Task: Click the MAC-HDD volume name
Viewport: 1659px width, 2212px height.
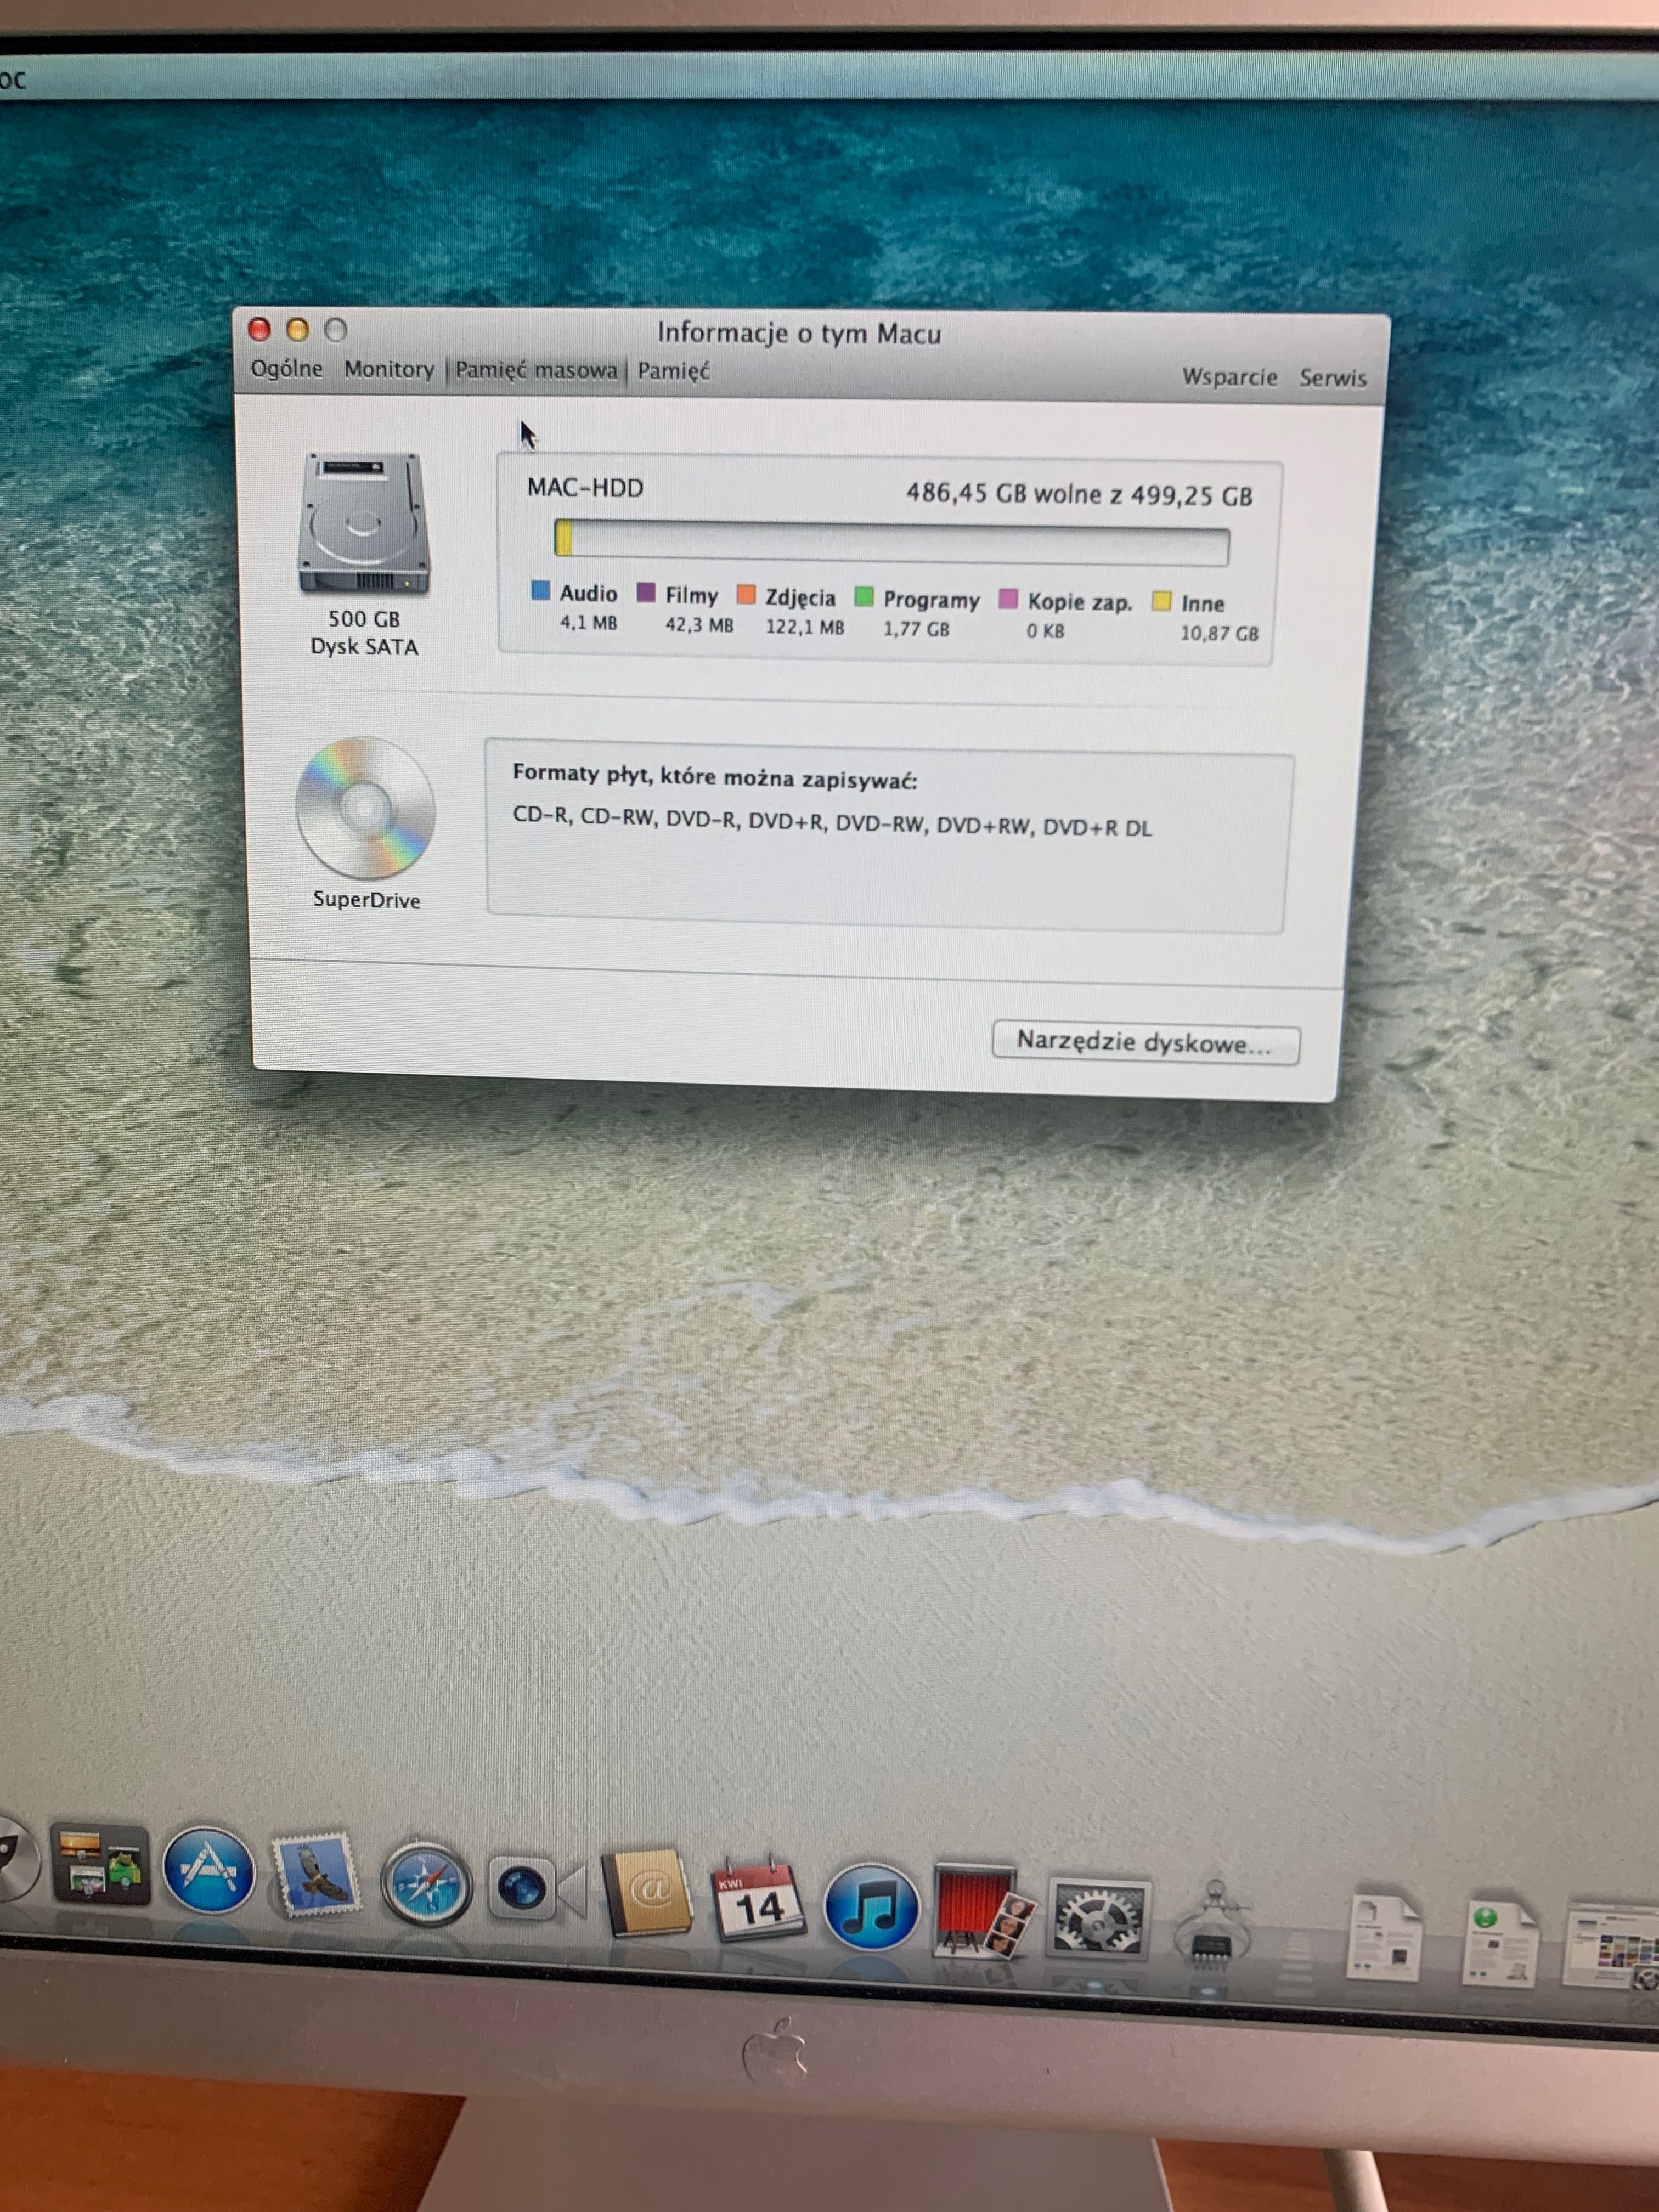Action: [585, 487]
